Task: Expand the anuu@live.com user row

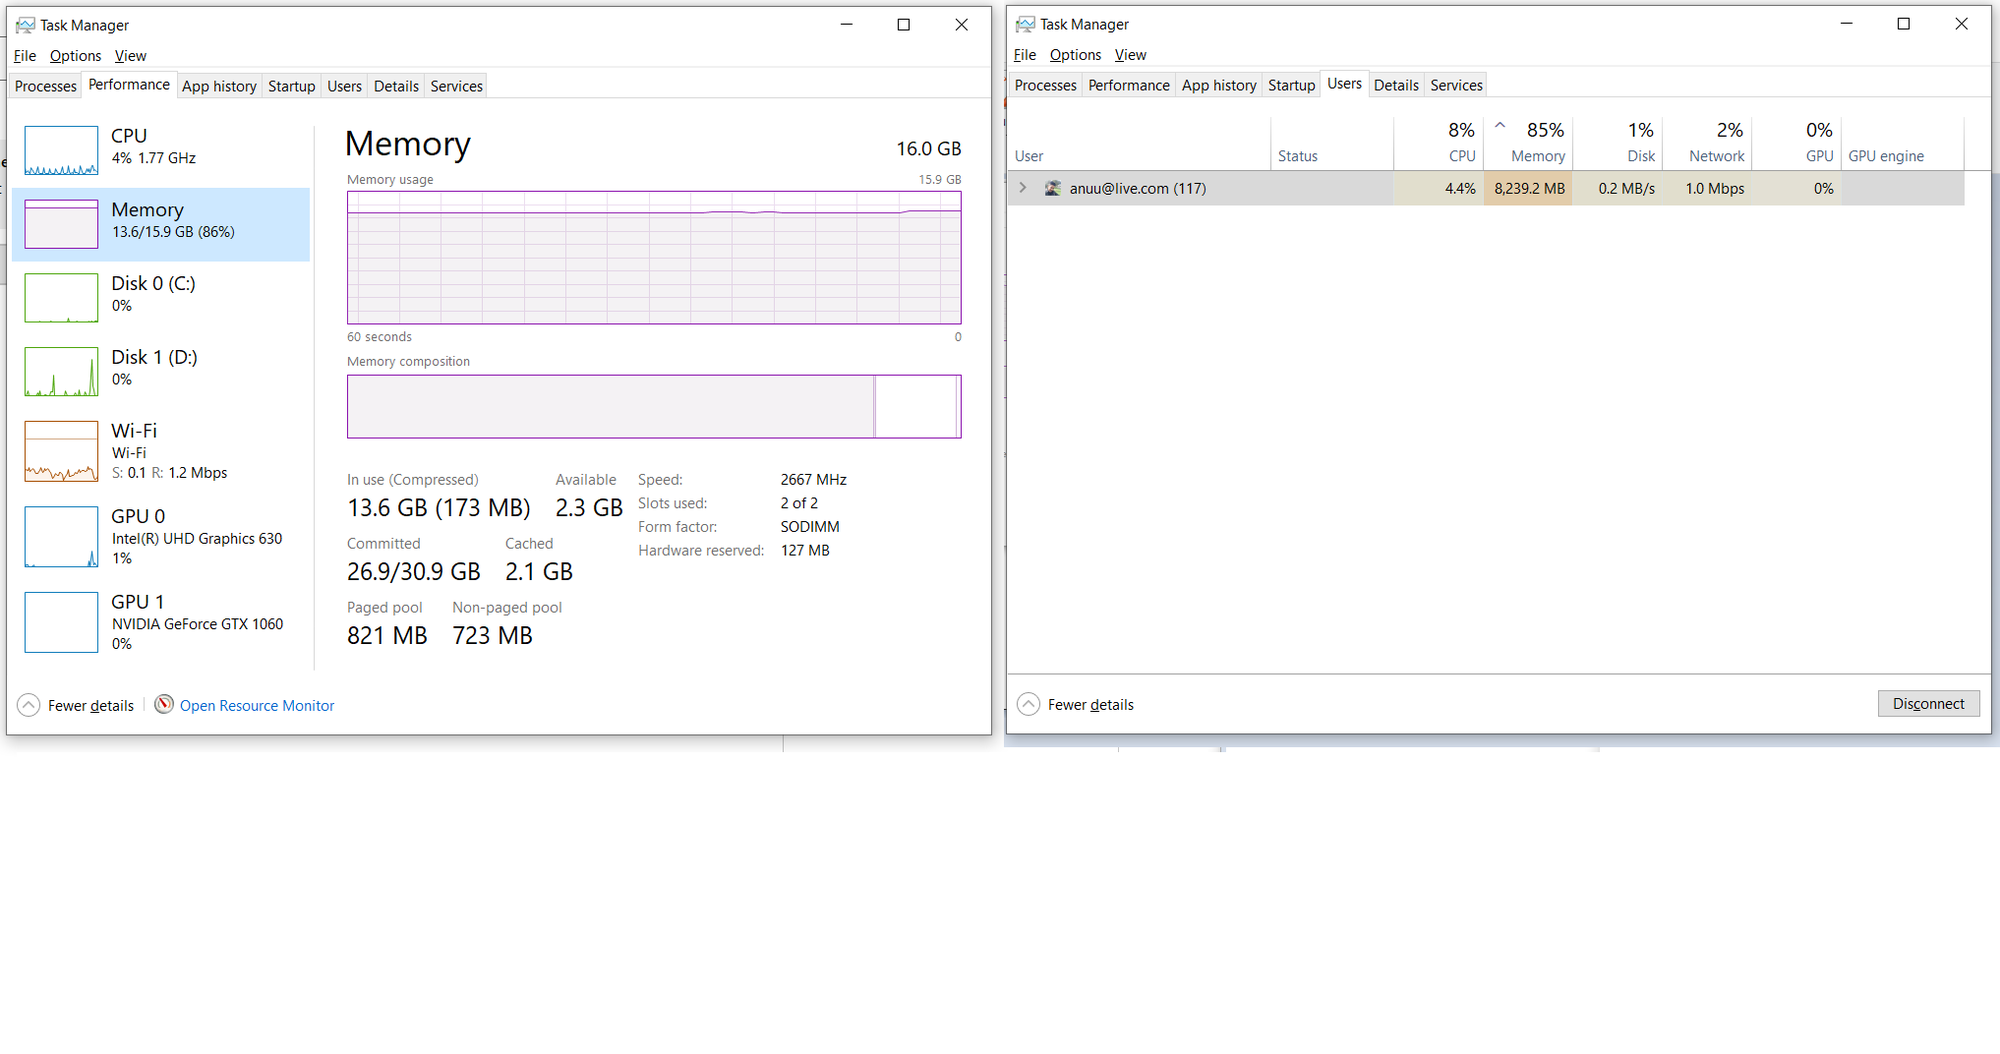Action: [1022, 188]
